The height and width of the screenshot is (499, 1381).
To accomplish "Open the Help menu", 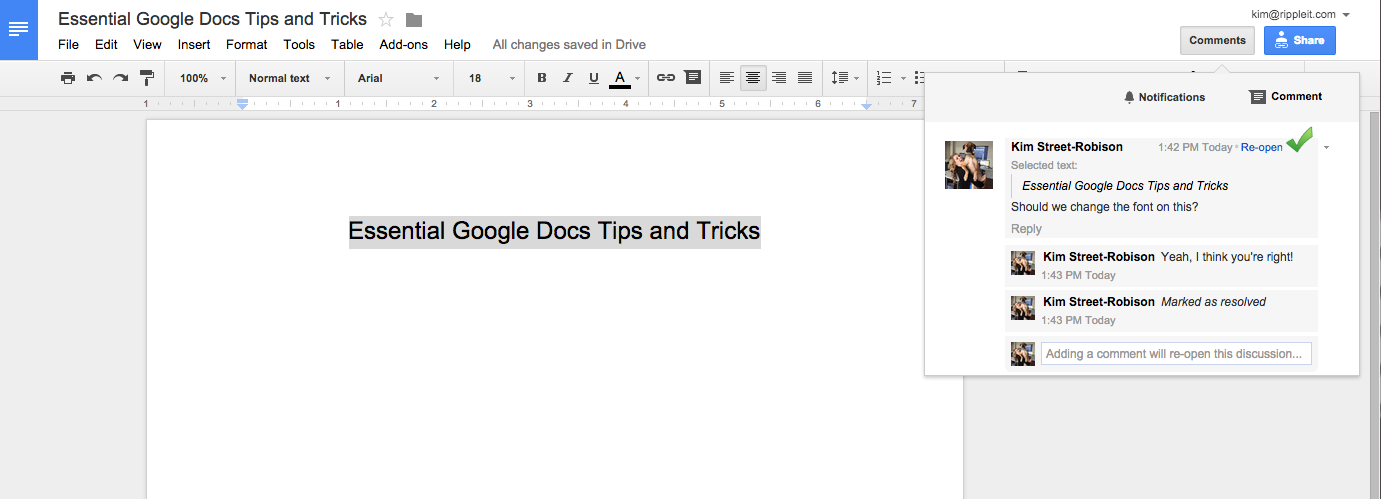I will click(457, 44).
